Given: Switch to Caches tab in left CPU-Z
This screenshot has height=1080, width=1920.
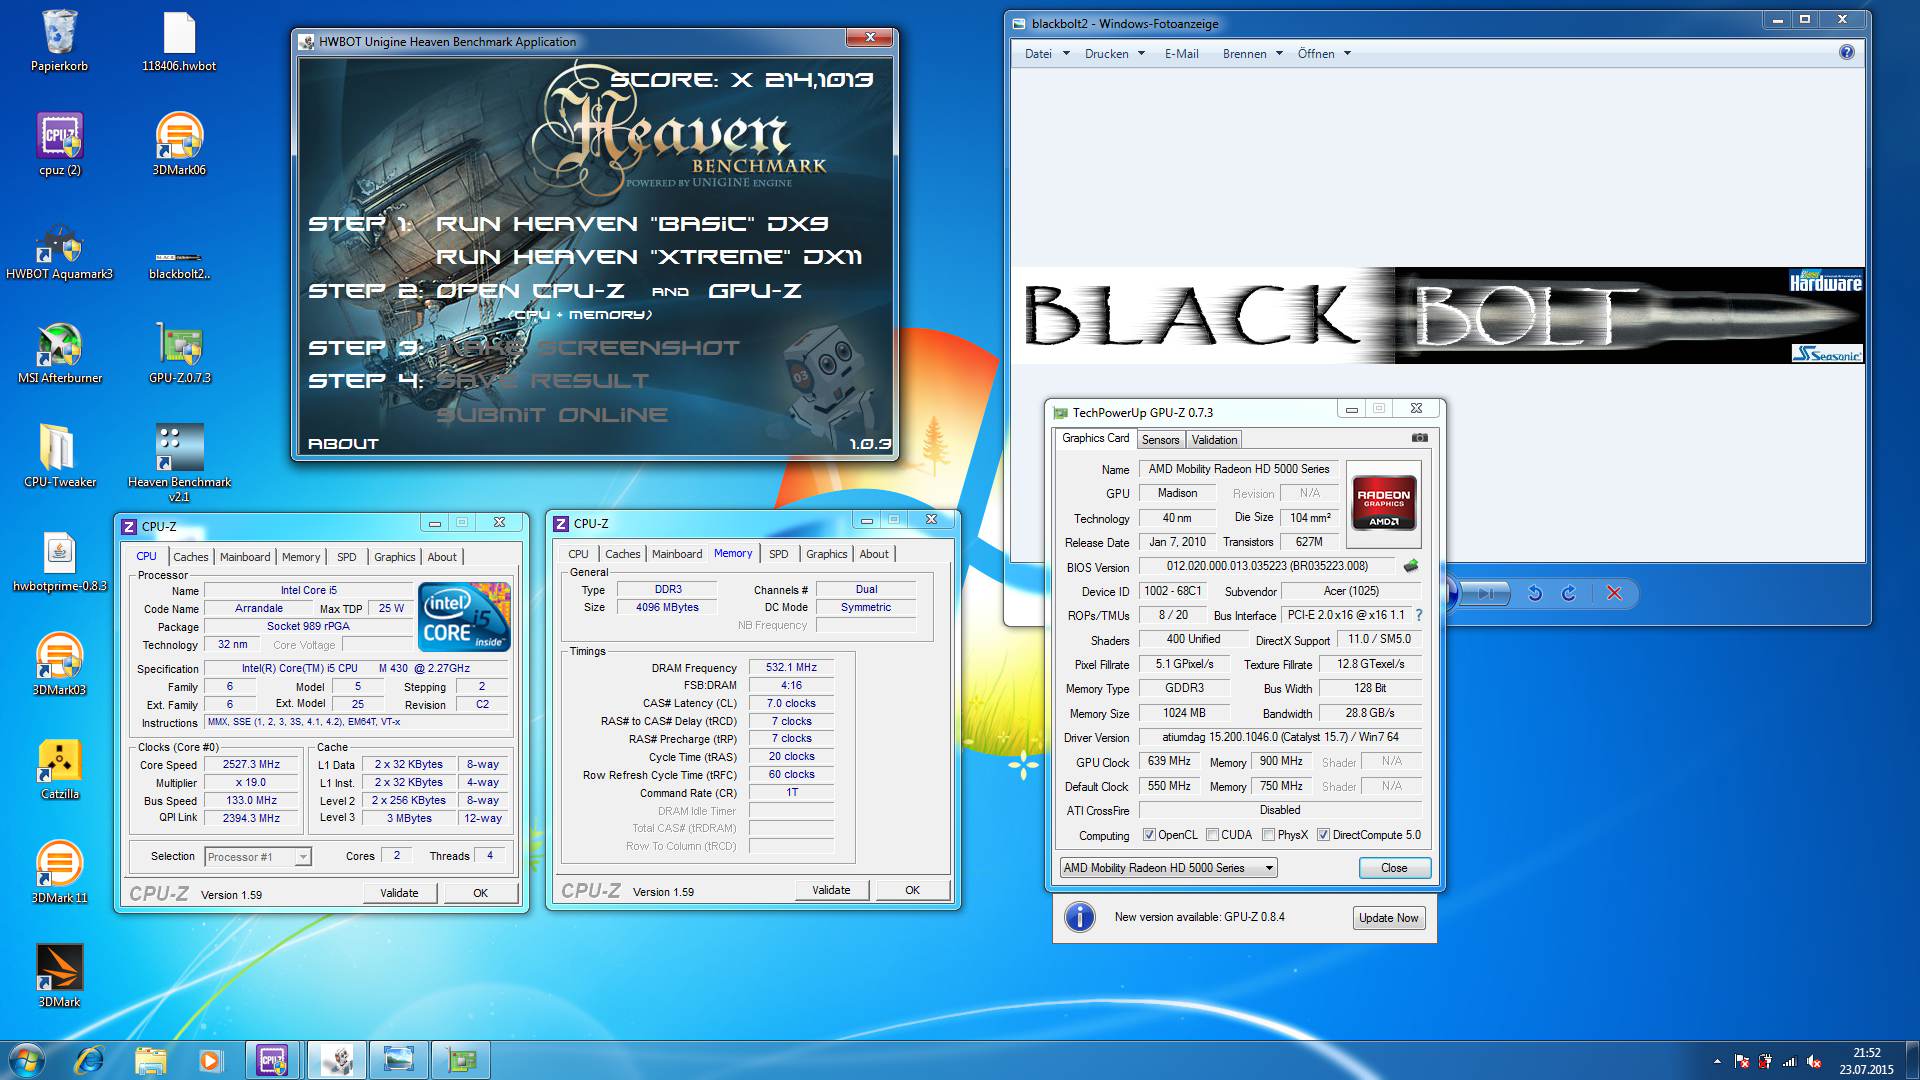Looking at the screenshot, I should (190, 557).
